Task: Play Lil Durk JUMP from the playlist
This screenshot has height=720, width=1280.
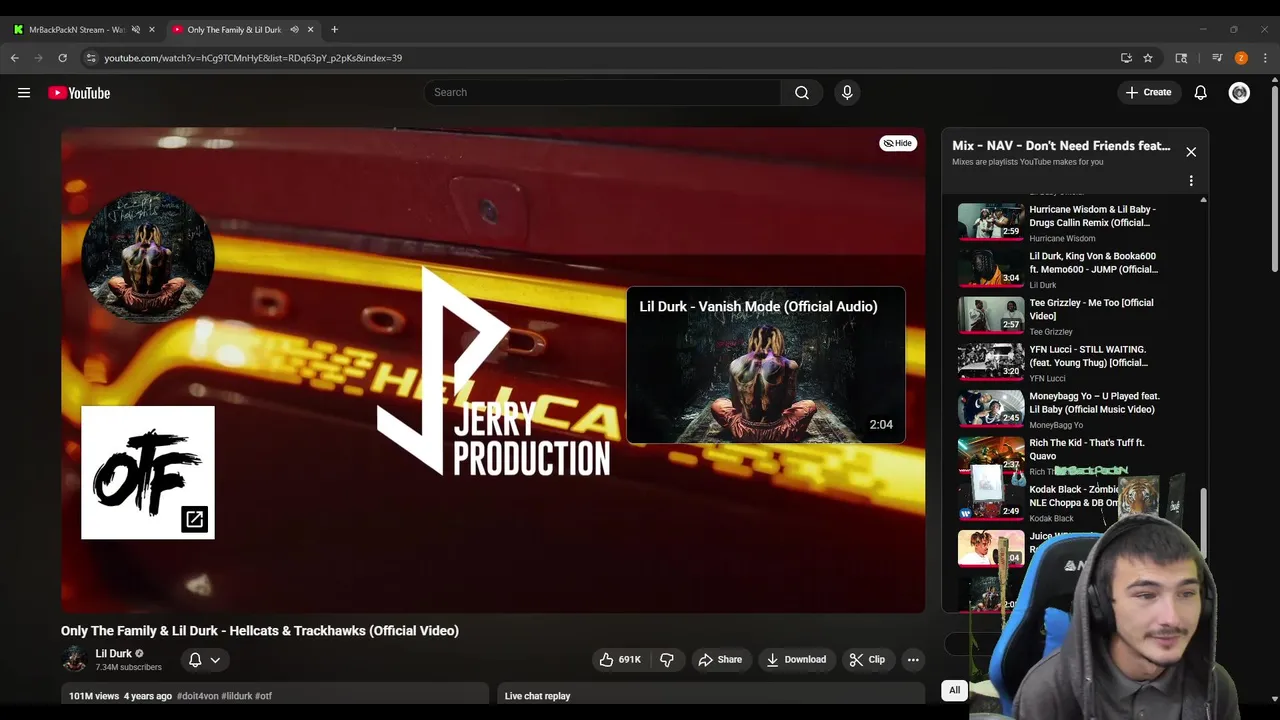Action: pyautogui.click(x=1073, y=269)
